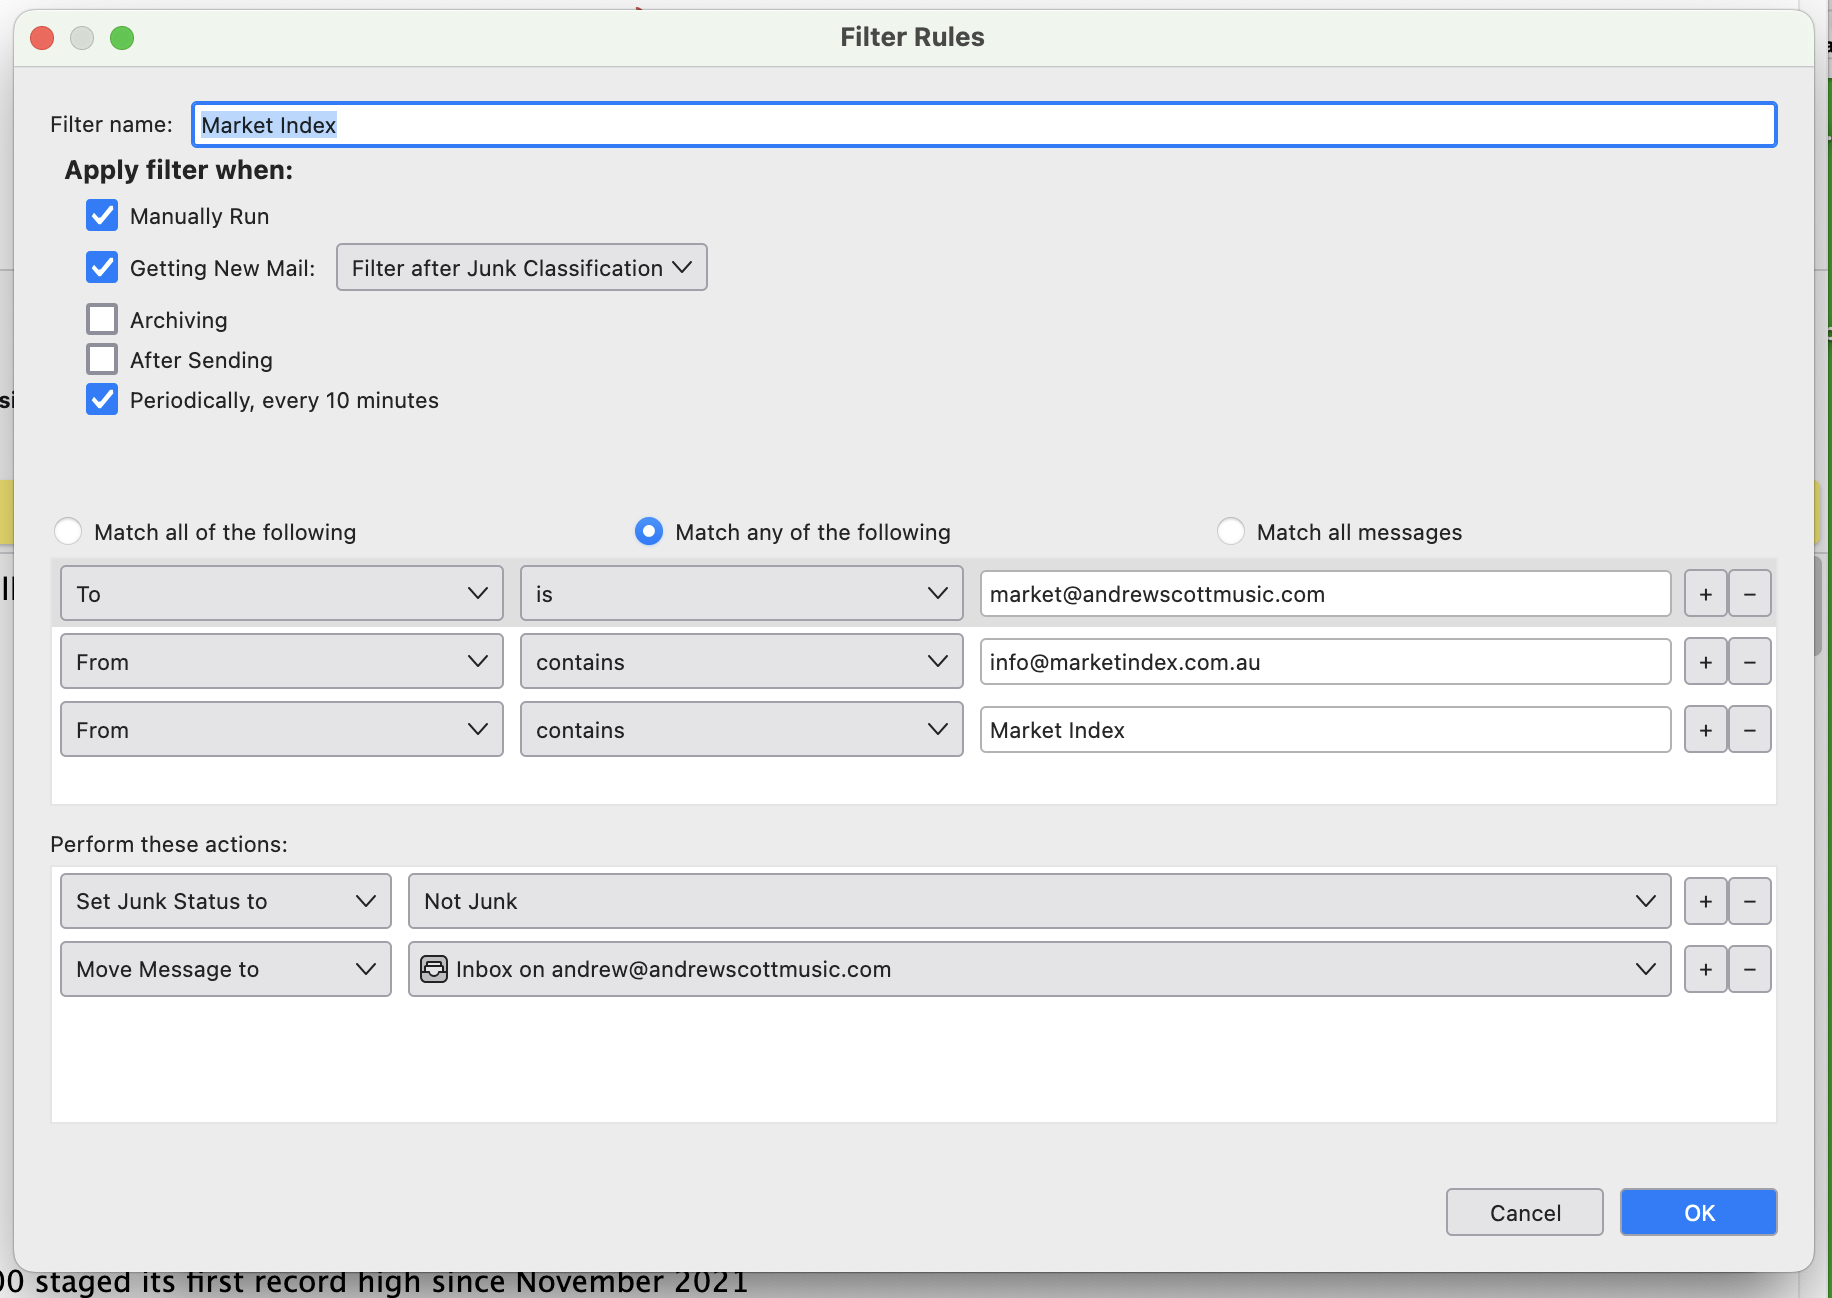Screen dimensions: 1832x1298
Task: Add an action after Set Junk Status
Action: tap(1705, 901)
